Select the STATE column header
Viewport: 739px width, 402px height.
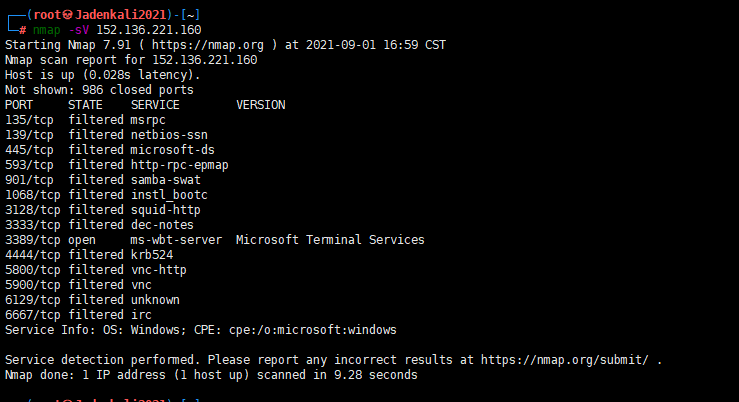(85, 105)
